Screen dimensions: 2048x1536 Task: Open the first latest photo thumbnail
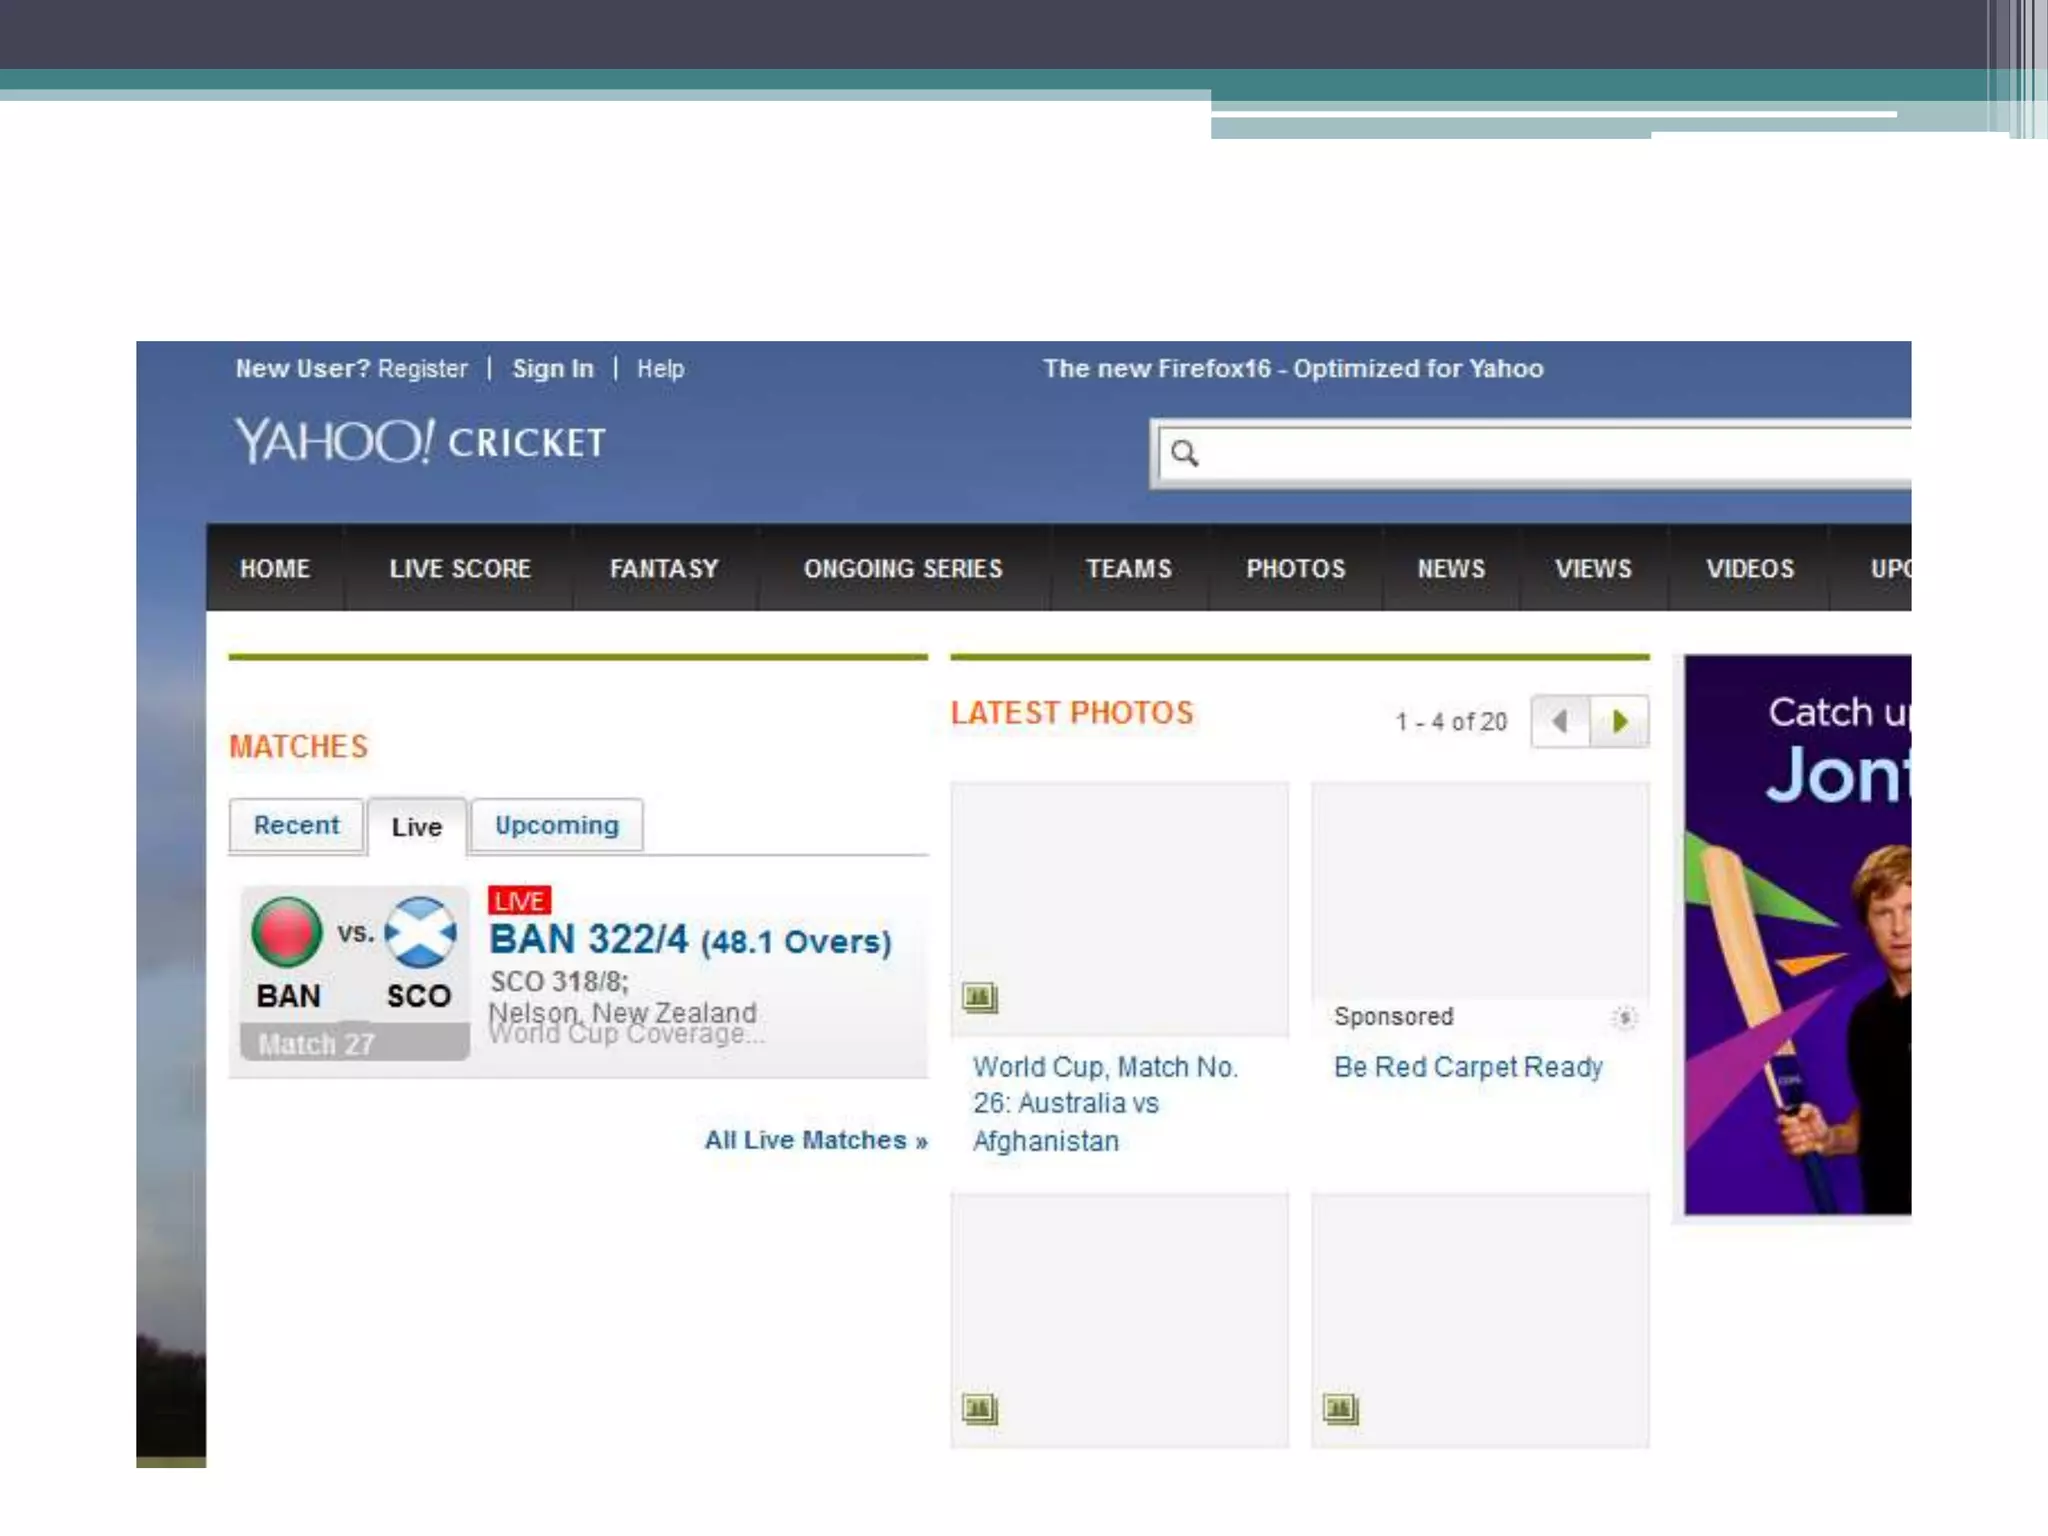[1119, 908]
